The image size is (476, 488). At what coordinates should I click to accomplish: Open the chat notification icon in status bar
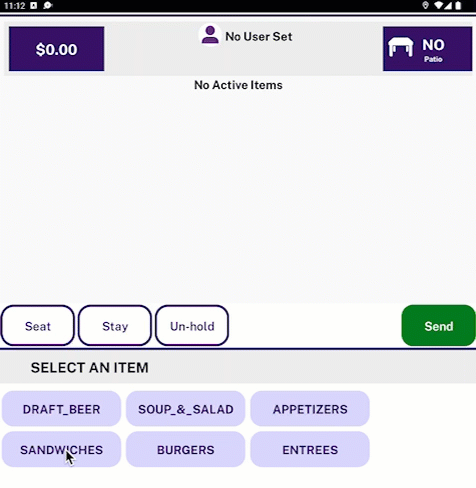[x=48, y=5]
